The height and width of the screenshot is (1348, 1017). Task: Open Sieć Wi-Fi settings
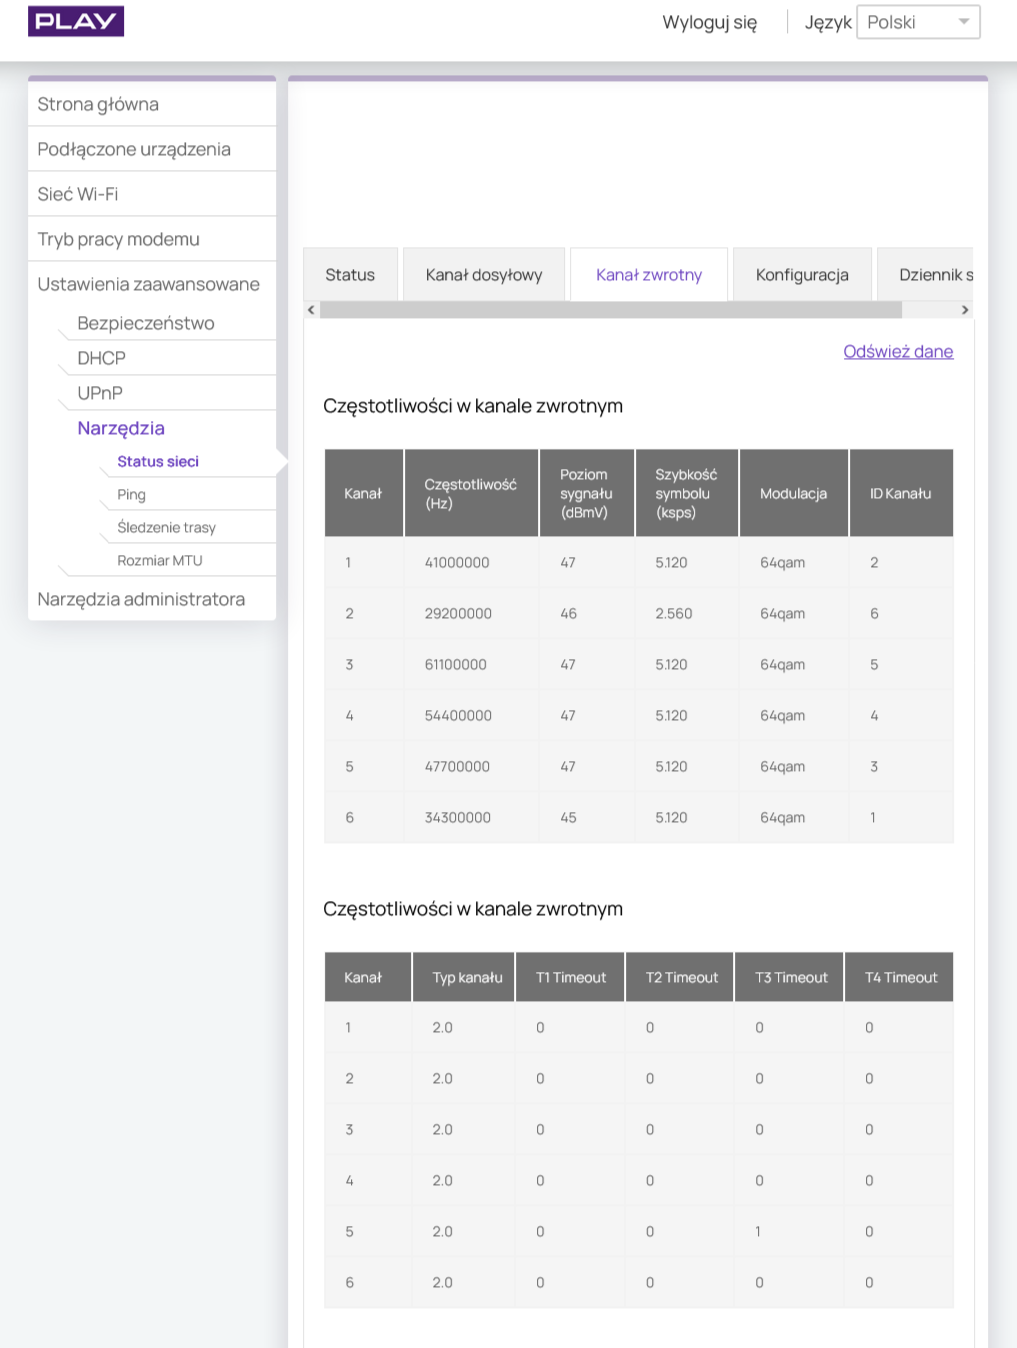78,194
